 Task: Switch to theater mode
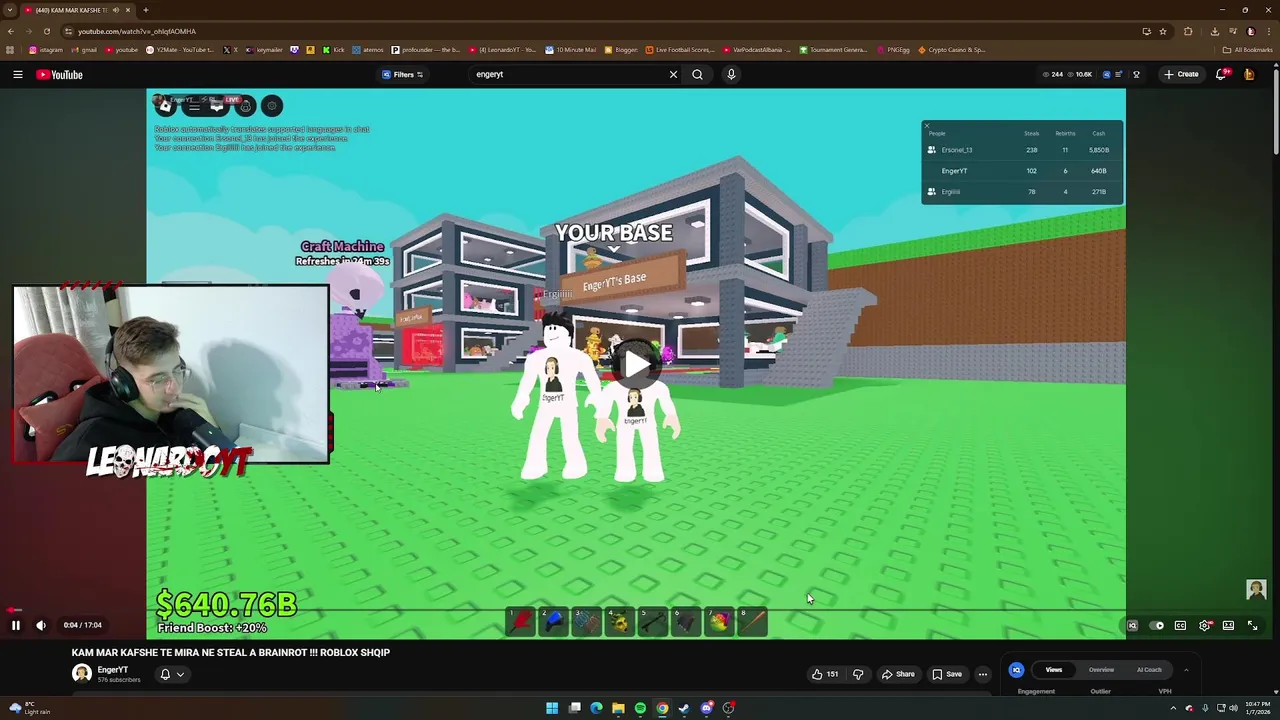click(1228, 625)
